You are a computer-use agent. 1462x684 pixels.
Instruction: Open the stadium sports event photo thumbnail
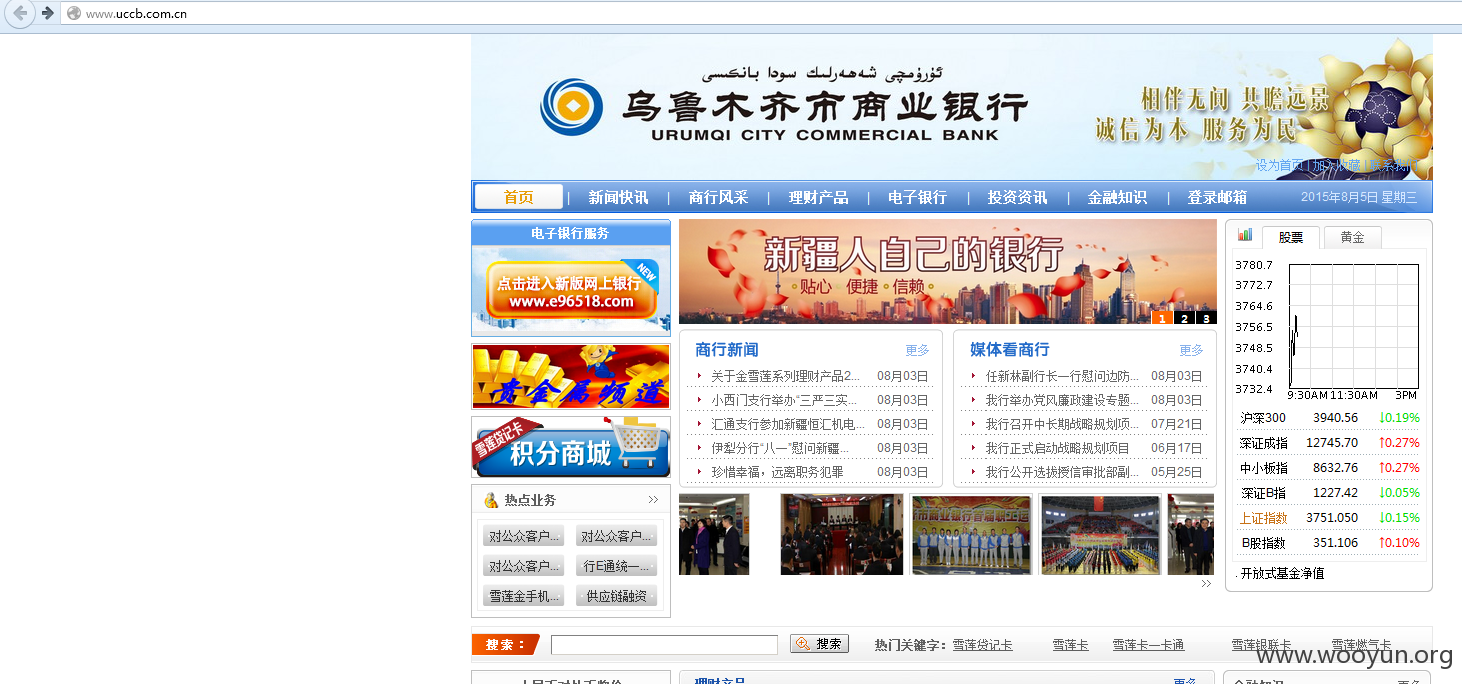click(x=1100, y=534)
